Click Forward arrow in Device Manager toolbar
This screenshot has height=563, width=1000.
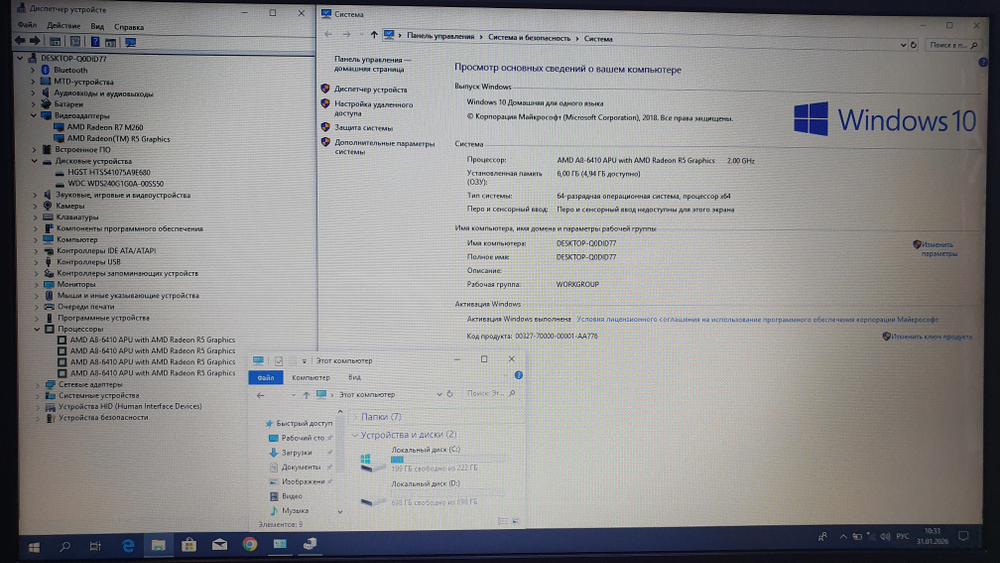coord(35,41)
